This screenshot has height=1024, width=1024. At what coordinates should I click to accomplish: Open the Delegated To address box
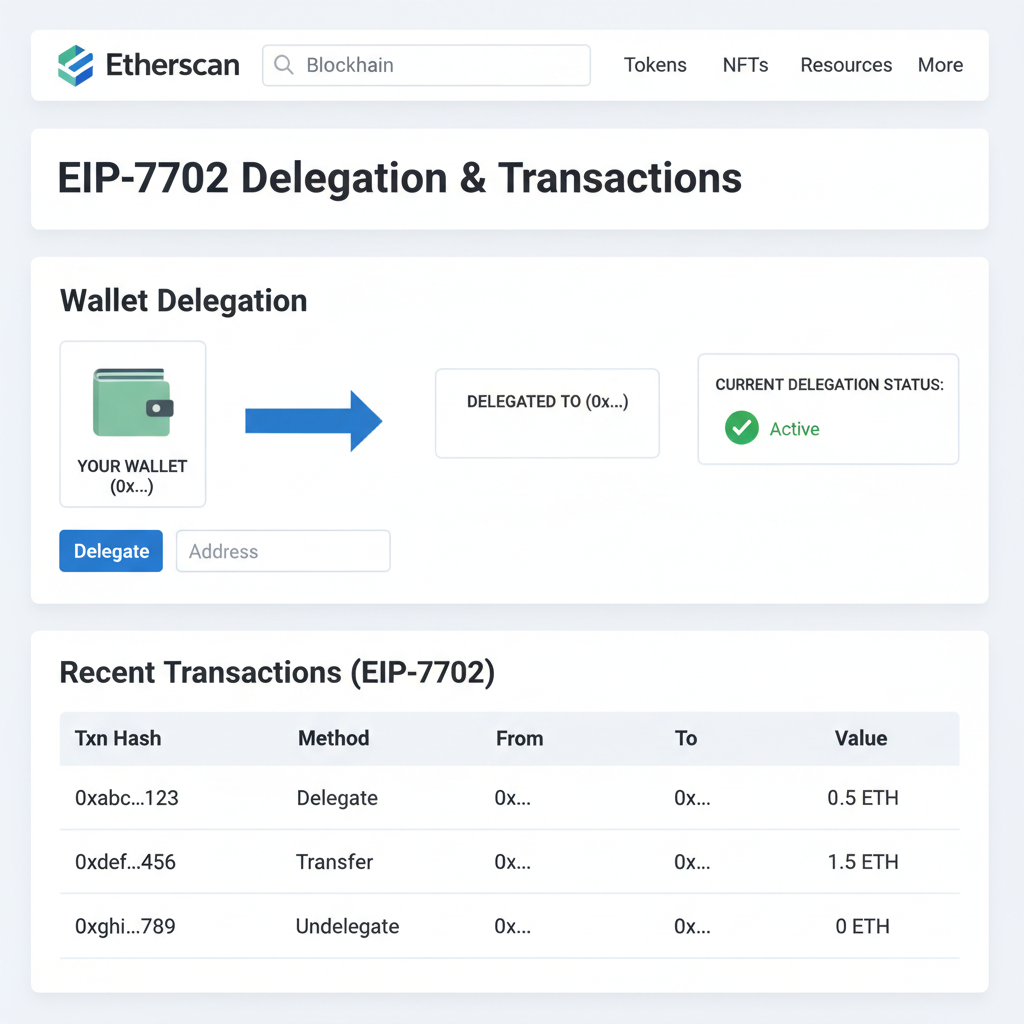click(x=547, y=413)
